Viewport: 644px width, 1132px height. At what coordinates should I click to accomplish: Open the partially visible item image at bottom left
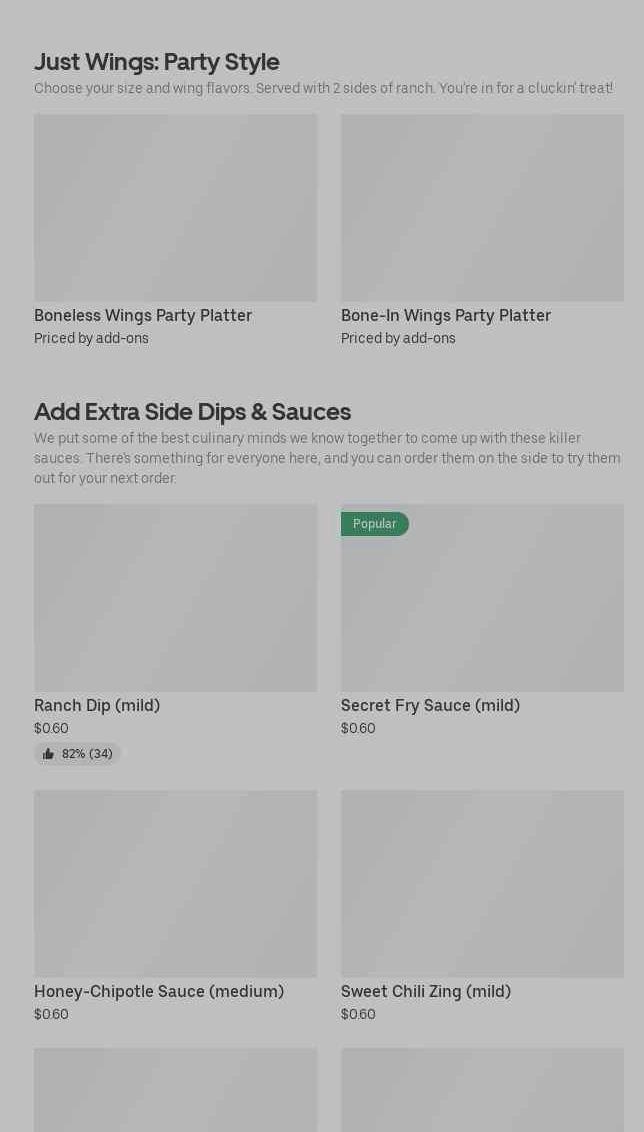175,1090
